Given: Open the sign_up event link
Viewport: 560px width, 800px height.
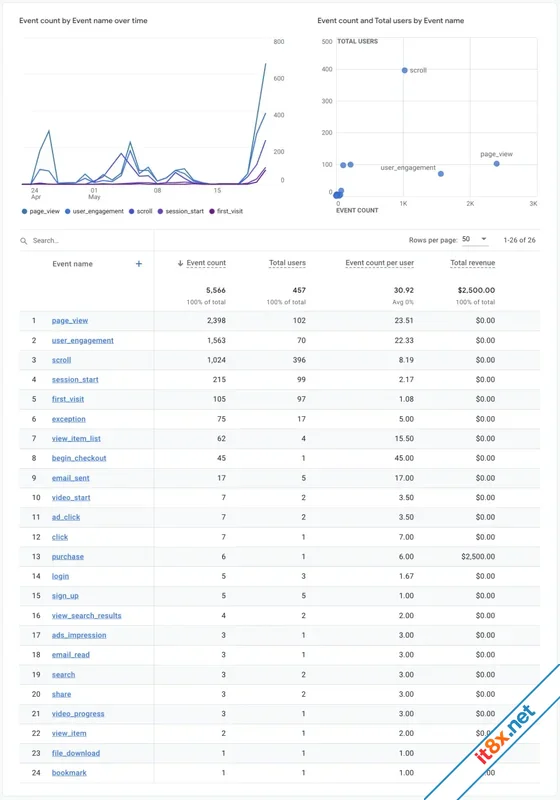Looking at the screenshot, I should (65, 595).
